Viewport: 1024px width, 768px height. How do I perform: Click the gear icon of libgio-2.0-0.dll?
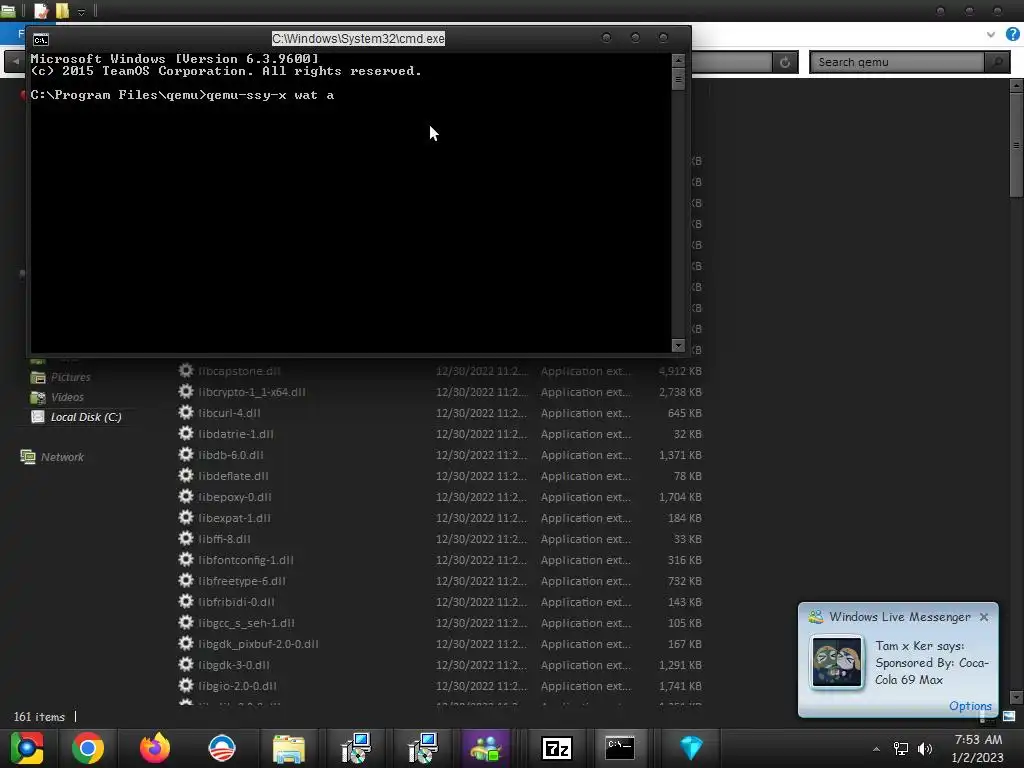(x=186, y=685)
